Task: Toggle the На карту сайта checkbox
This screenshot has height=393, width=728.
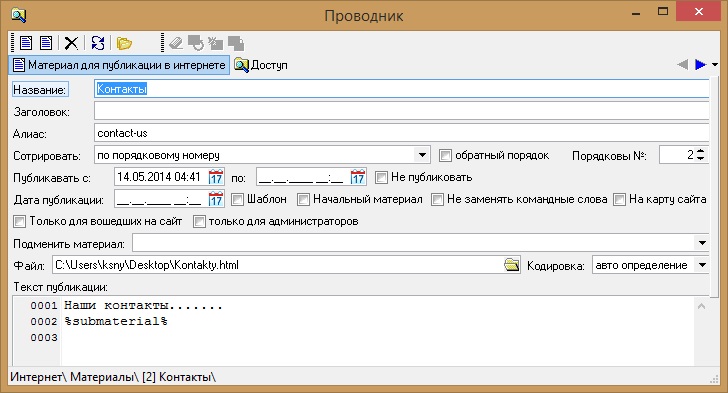Action: pyautogui.click(x=619, y=199)
